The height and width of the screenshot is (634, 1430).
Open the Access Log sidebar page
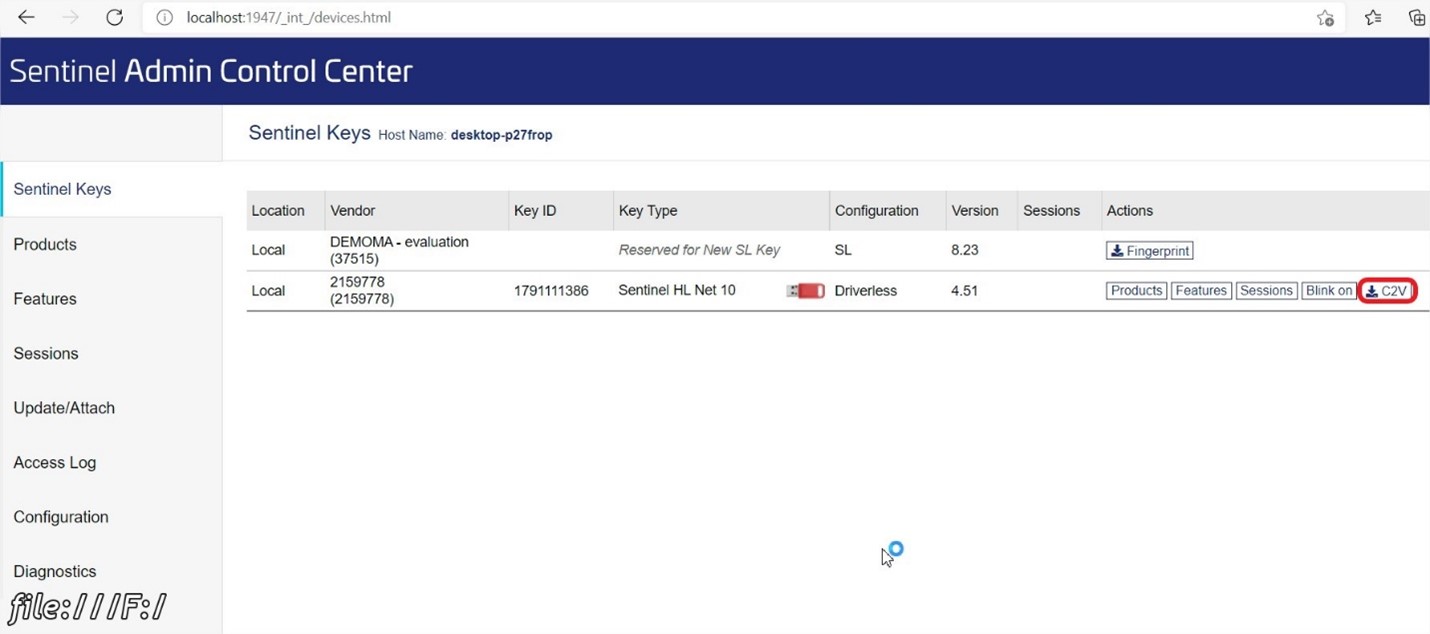(x=55, y=462)
